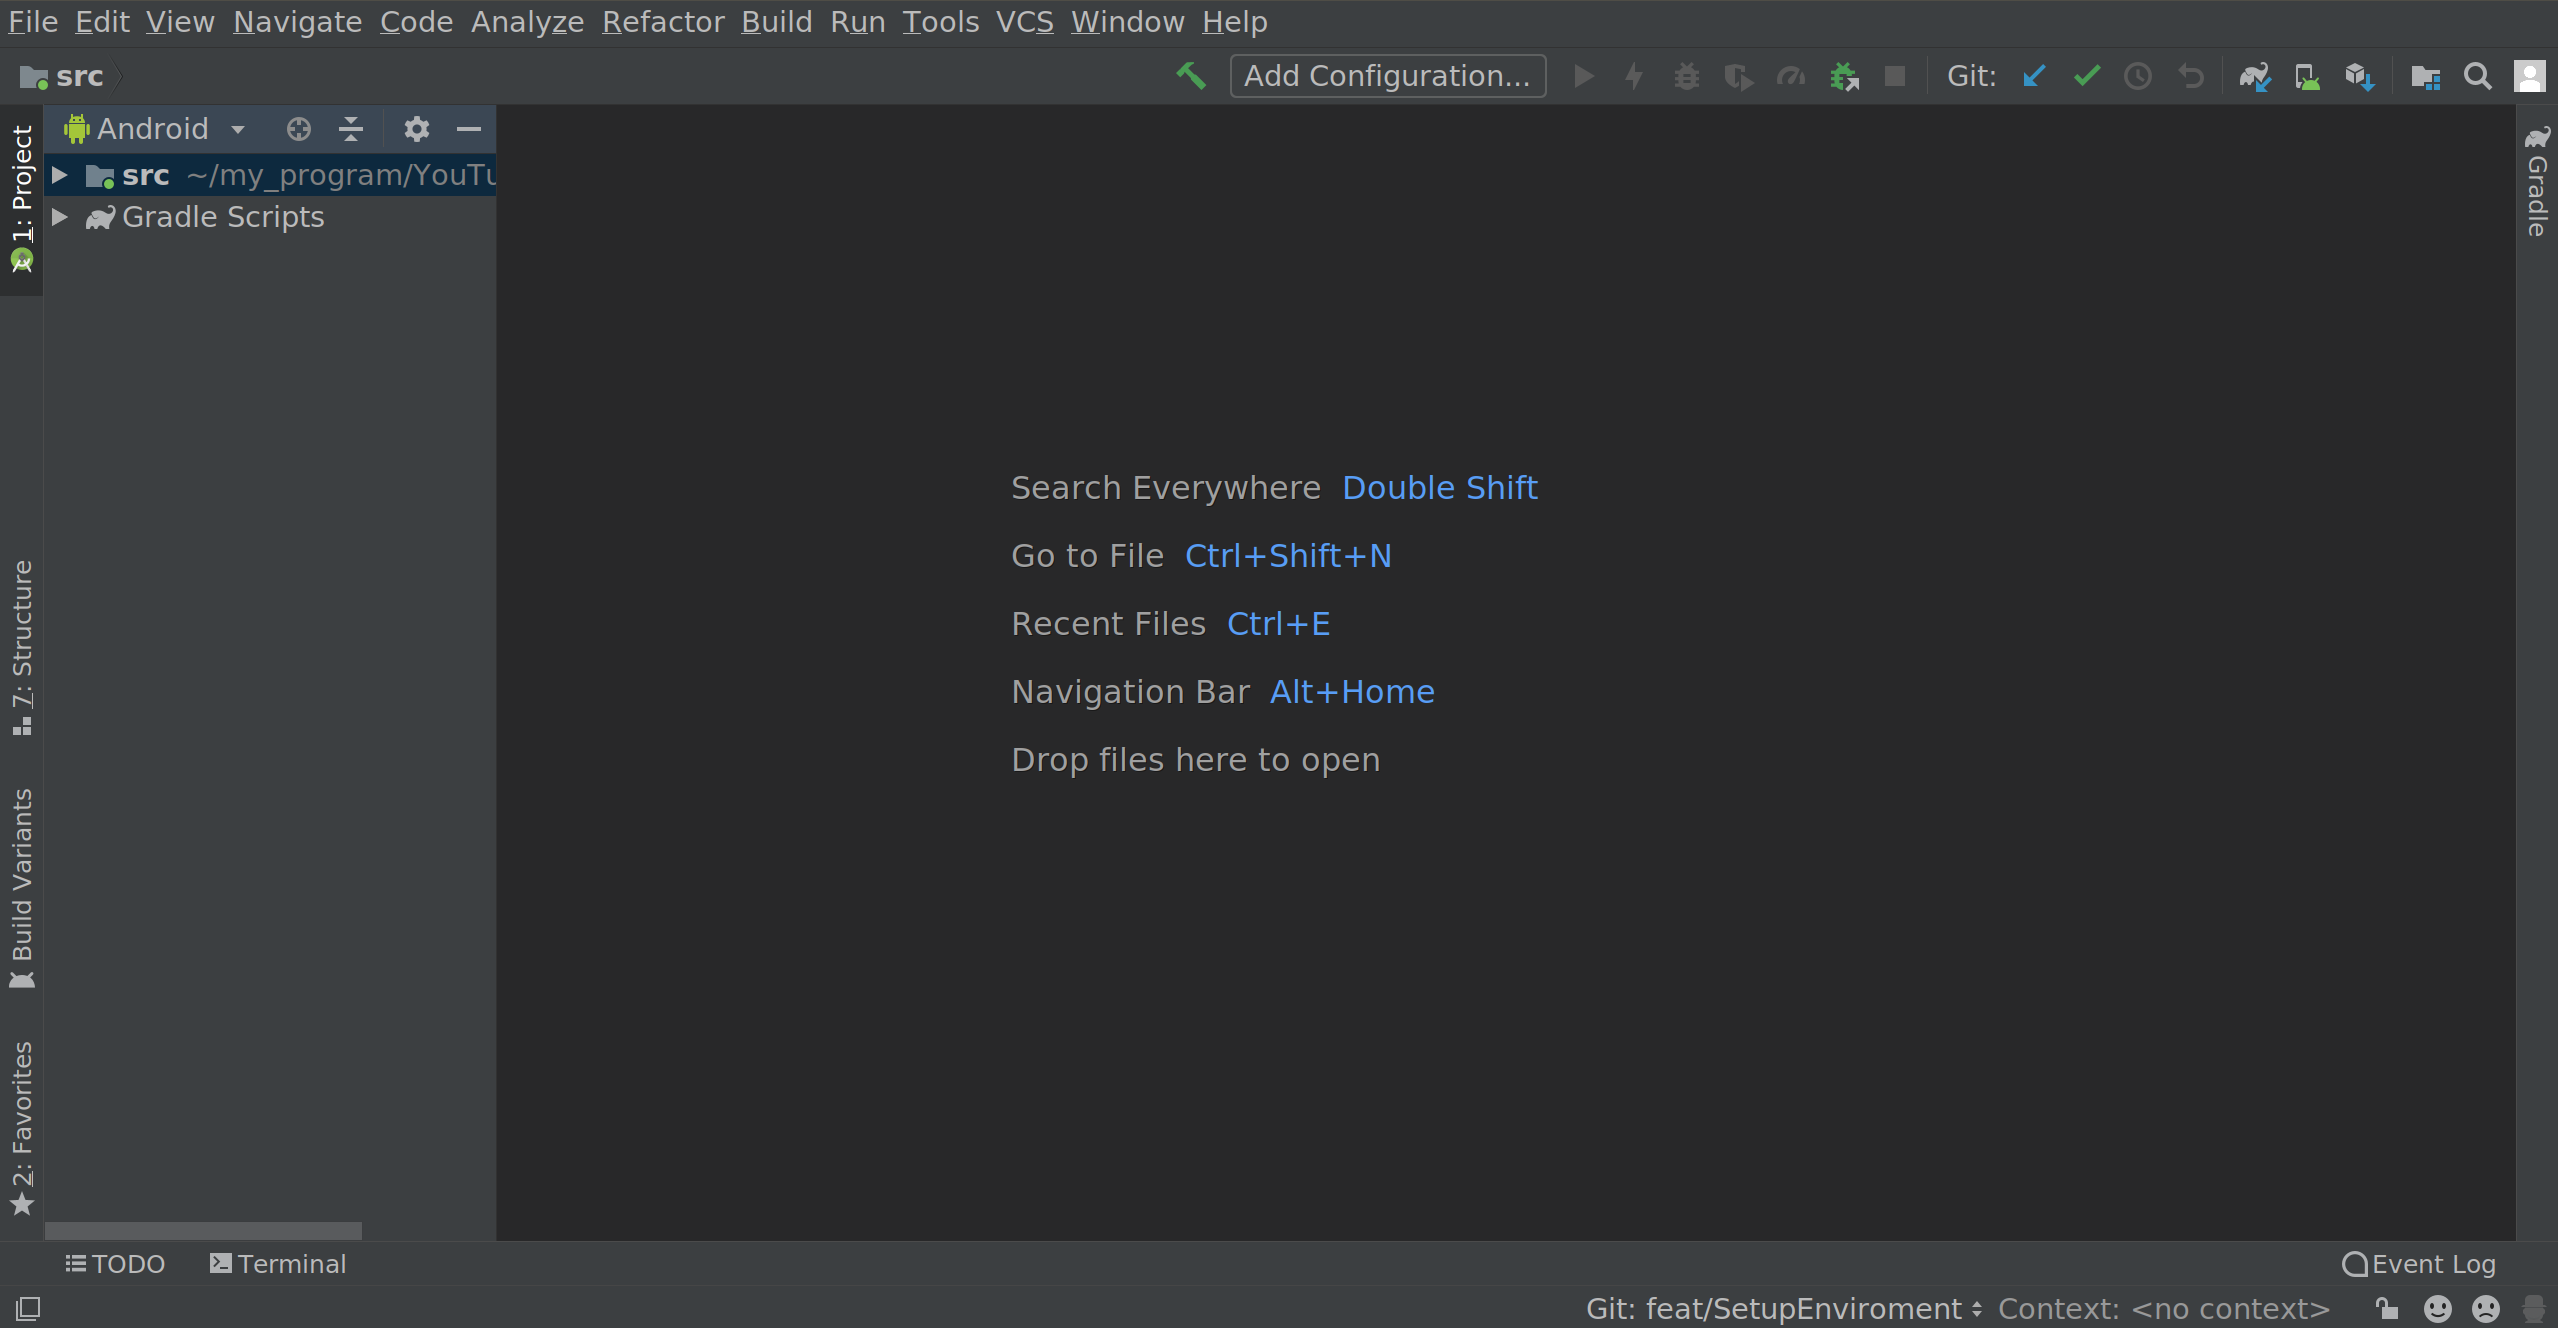2558x1328 pixels.
Task: Open Project panel gear settings
Action: (416, 129)
